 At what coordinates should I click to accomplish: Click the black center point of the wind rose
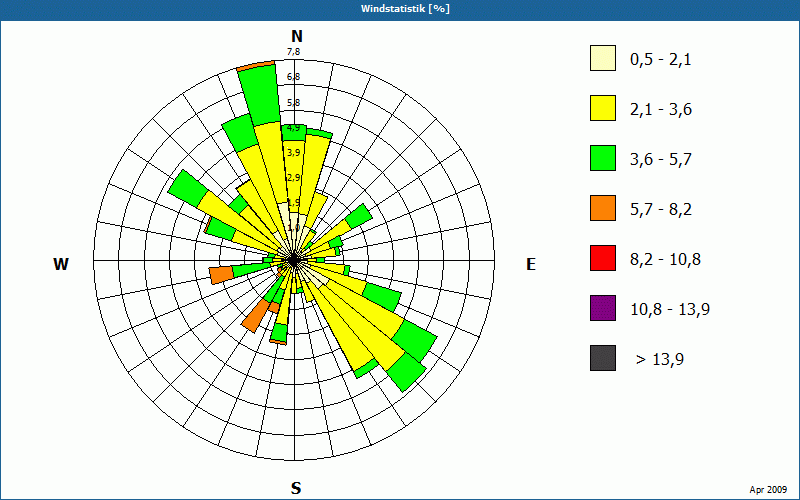point(293,260)
